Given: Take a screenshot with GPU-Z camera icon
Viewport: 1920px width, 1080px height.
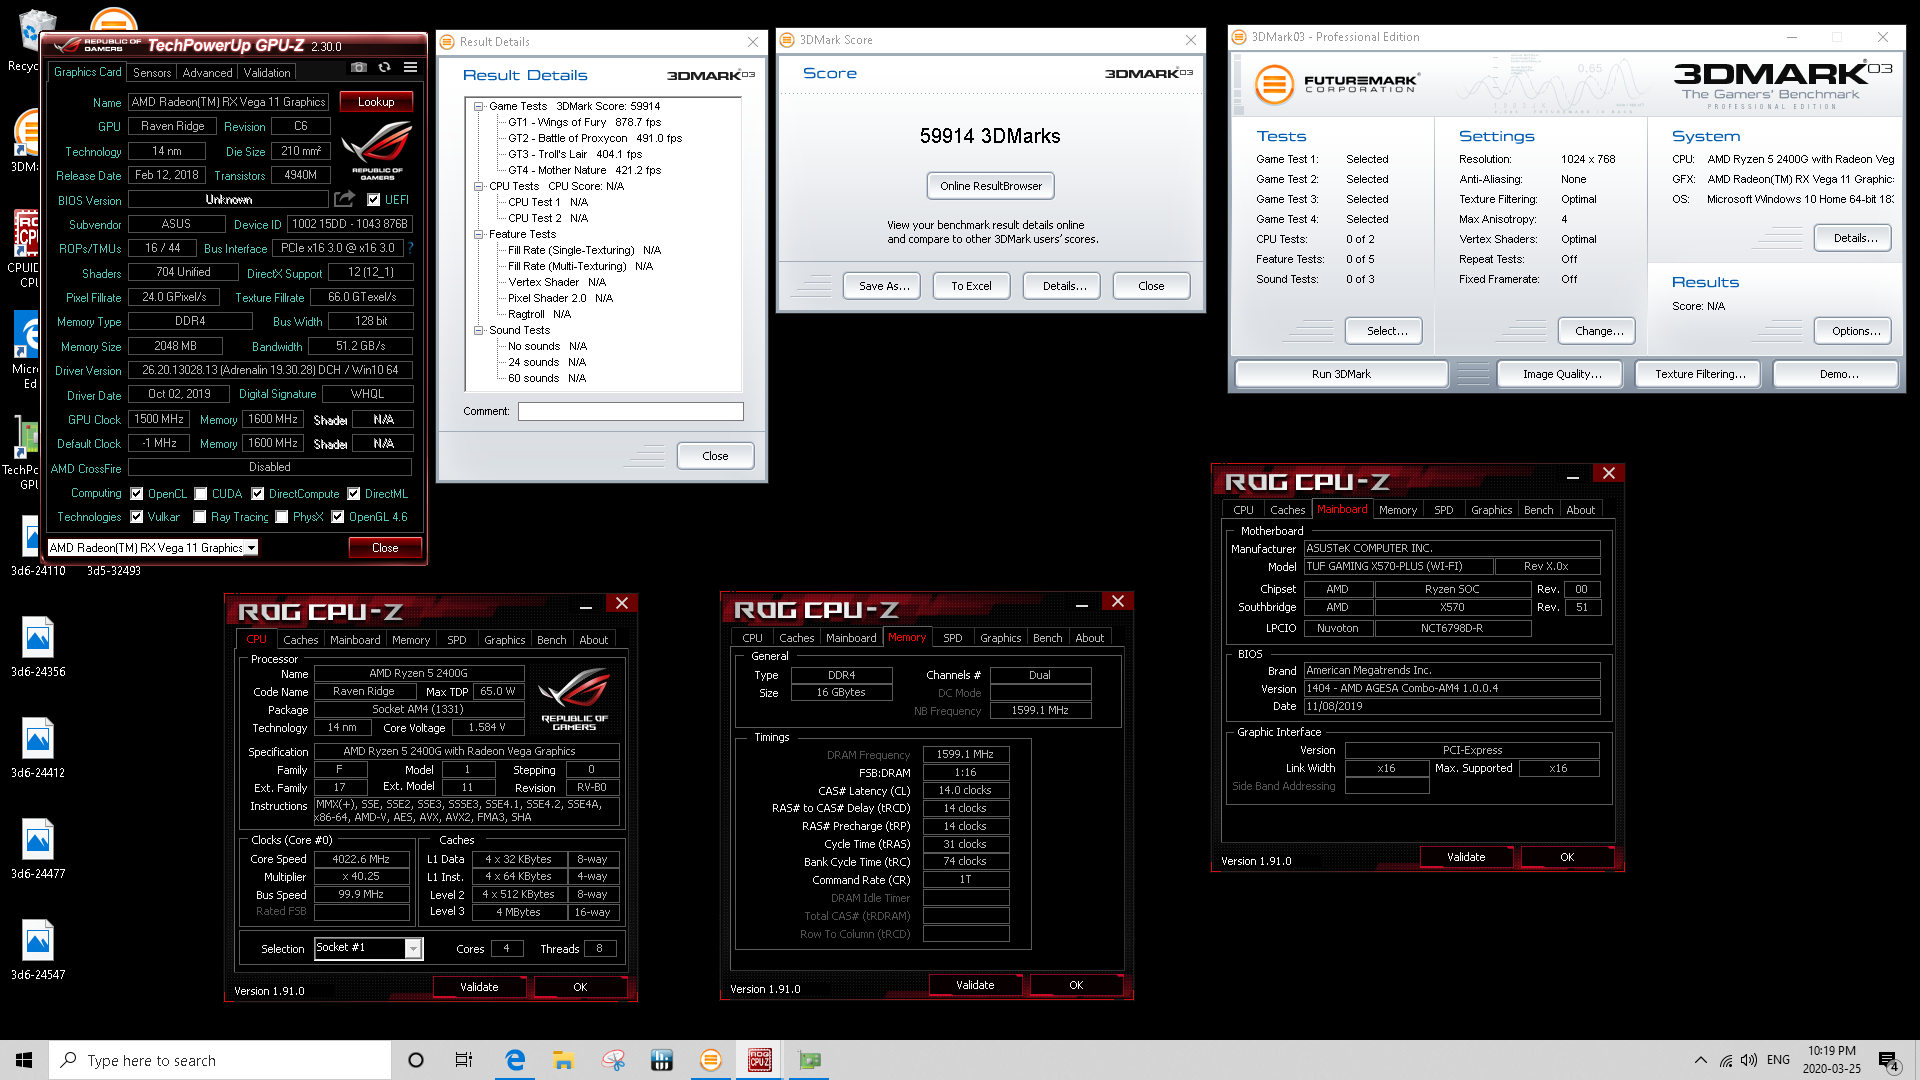Looking at the screenshot, I should [358, 68].
